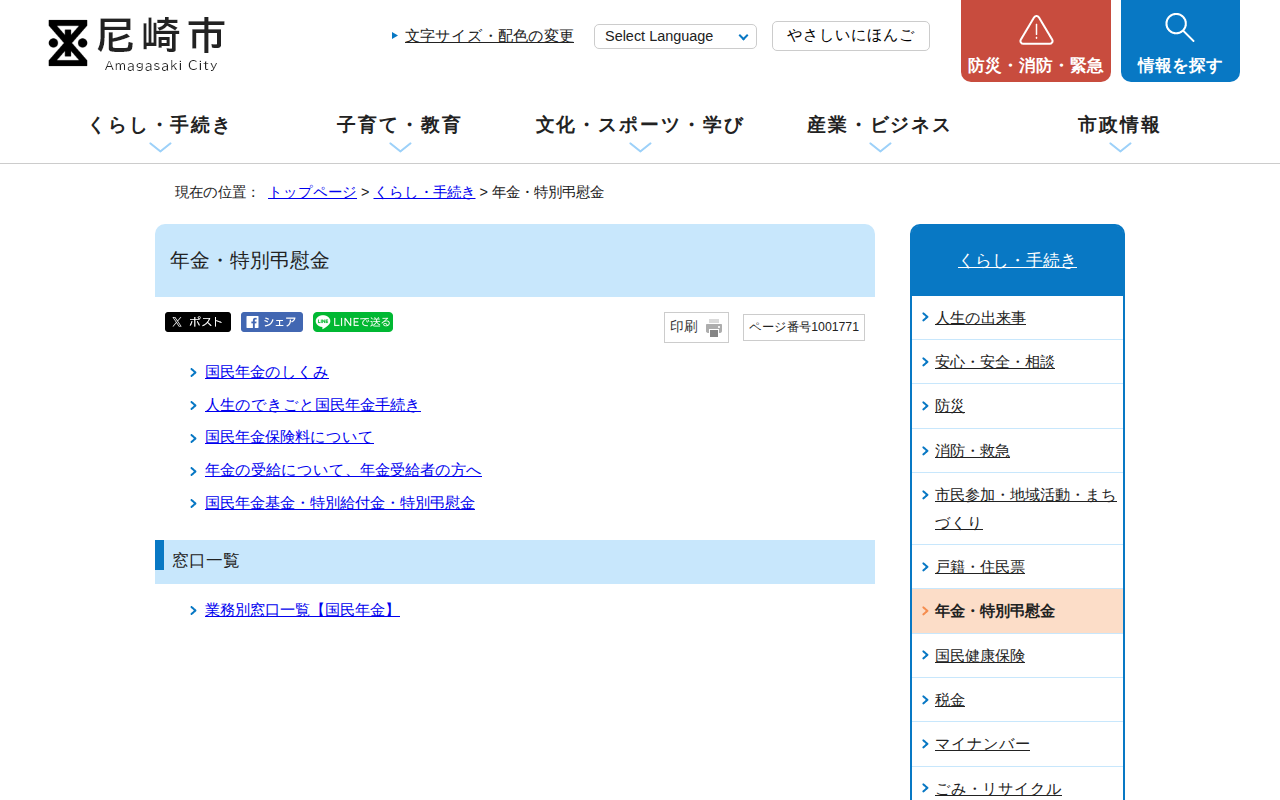
Task: Open 年金の受給について、年金受給者の方へ link
Action: click(x=342, y=470)
